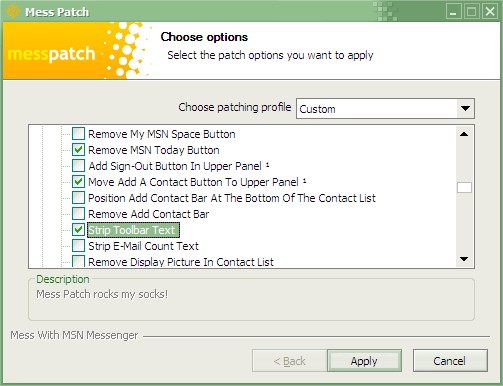Viewport: 503px width, 386px height.
Task: Tick Remove Display Picture In Contact List
Action: coord(78,261)
